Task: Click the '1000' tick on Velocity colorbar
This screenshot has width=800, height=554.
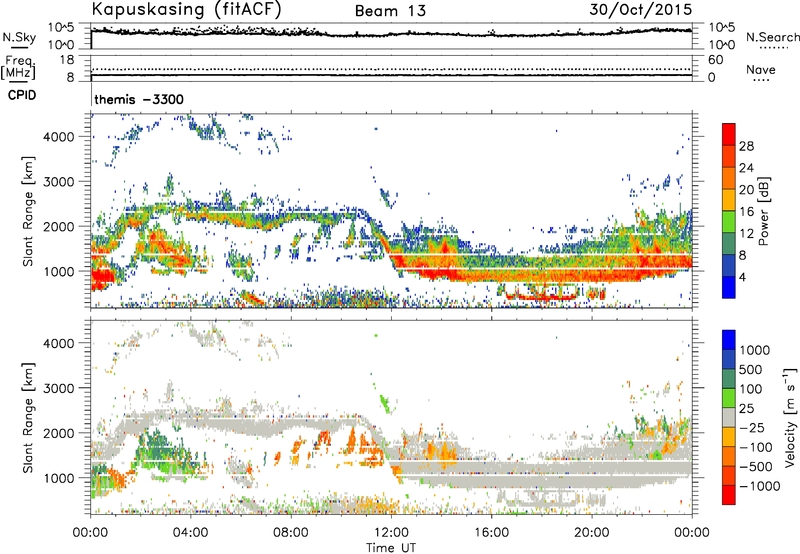Action: tap(755, 350)
